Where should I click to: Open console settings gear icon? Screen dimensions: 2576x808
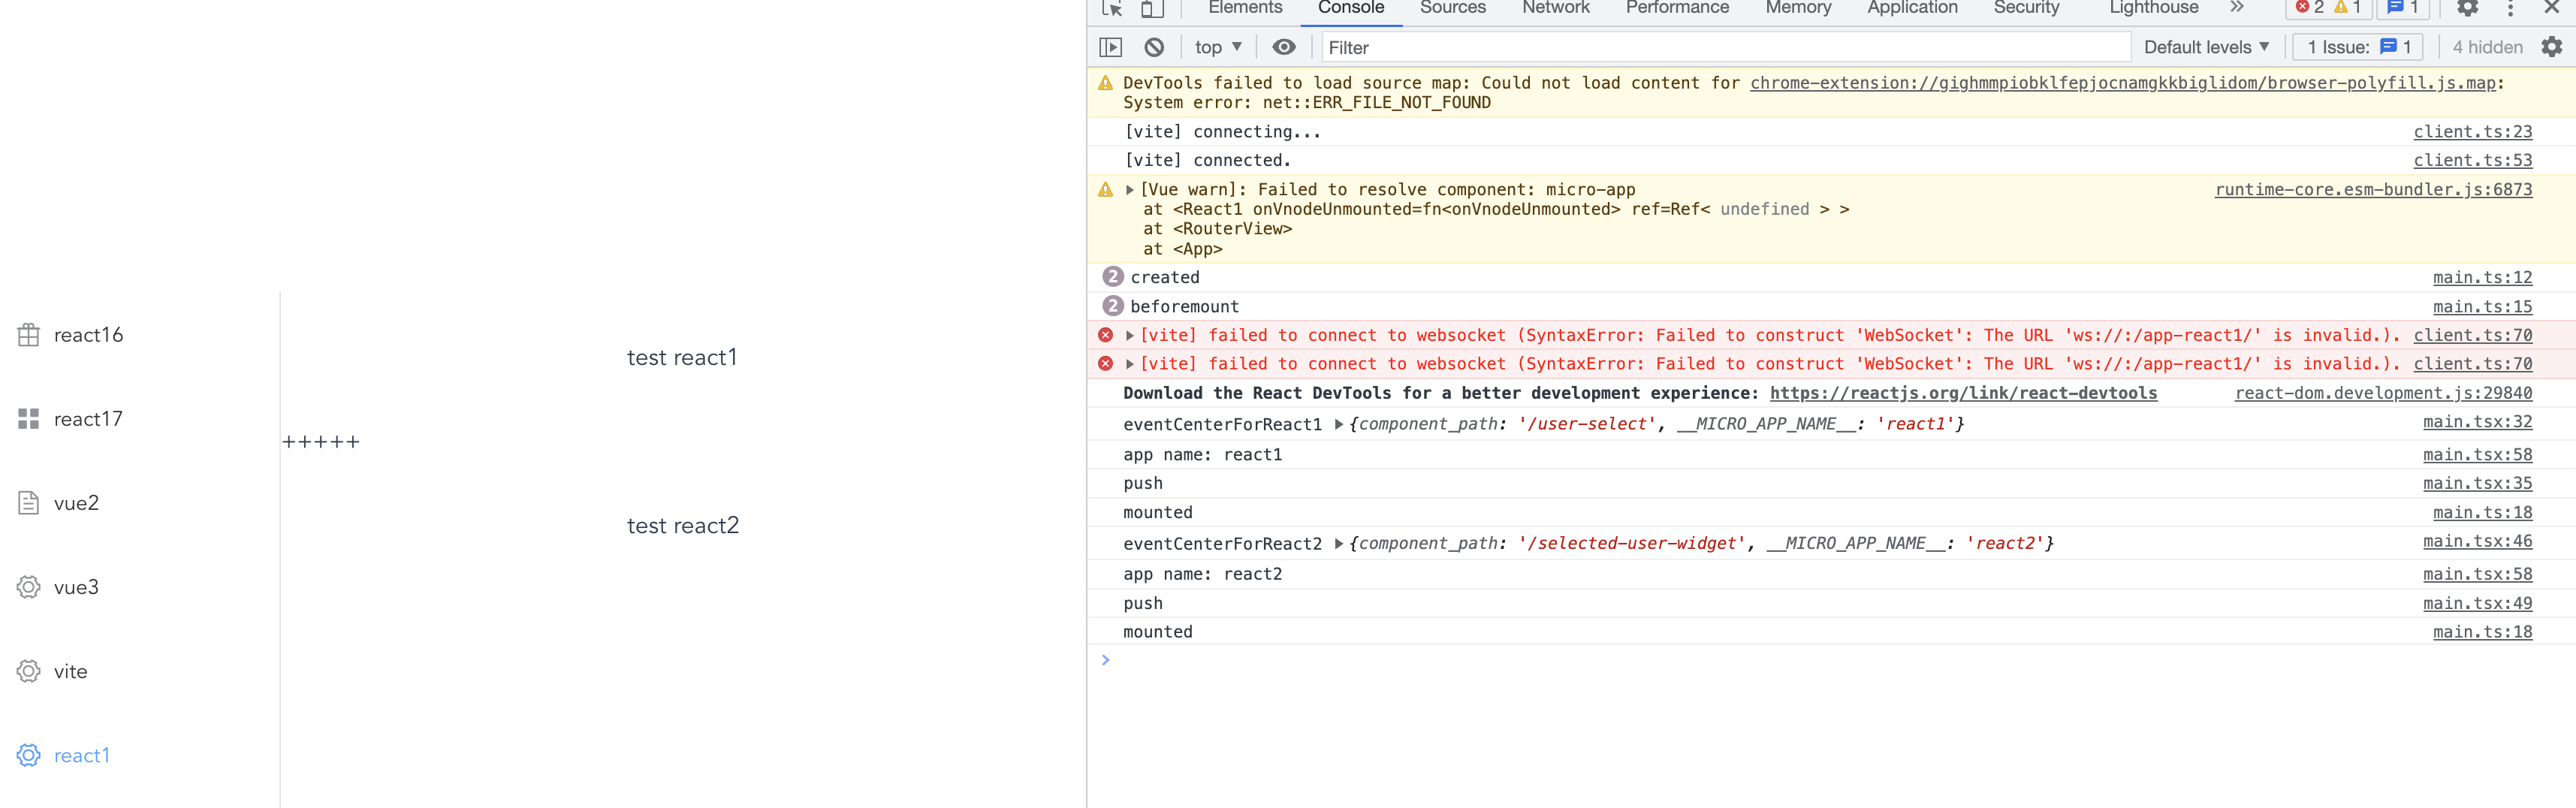coord(2551,47)
